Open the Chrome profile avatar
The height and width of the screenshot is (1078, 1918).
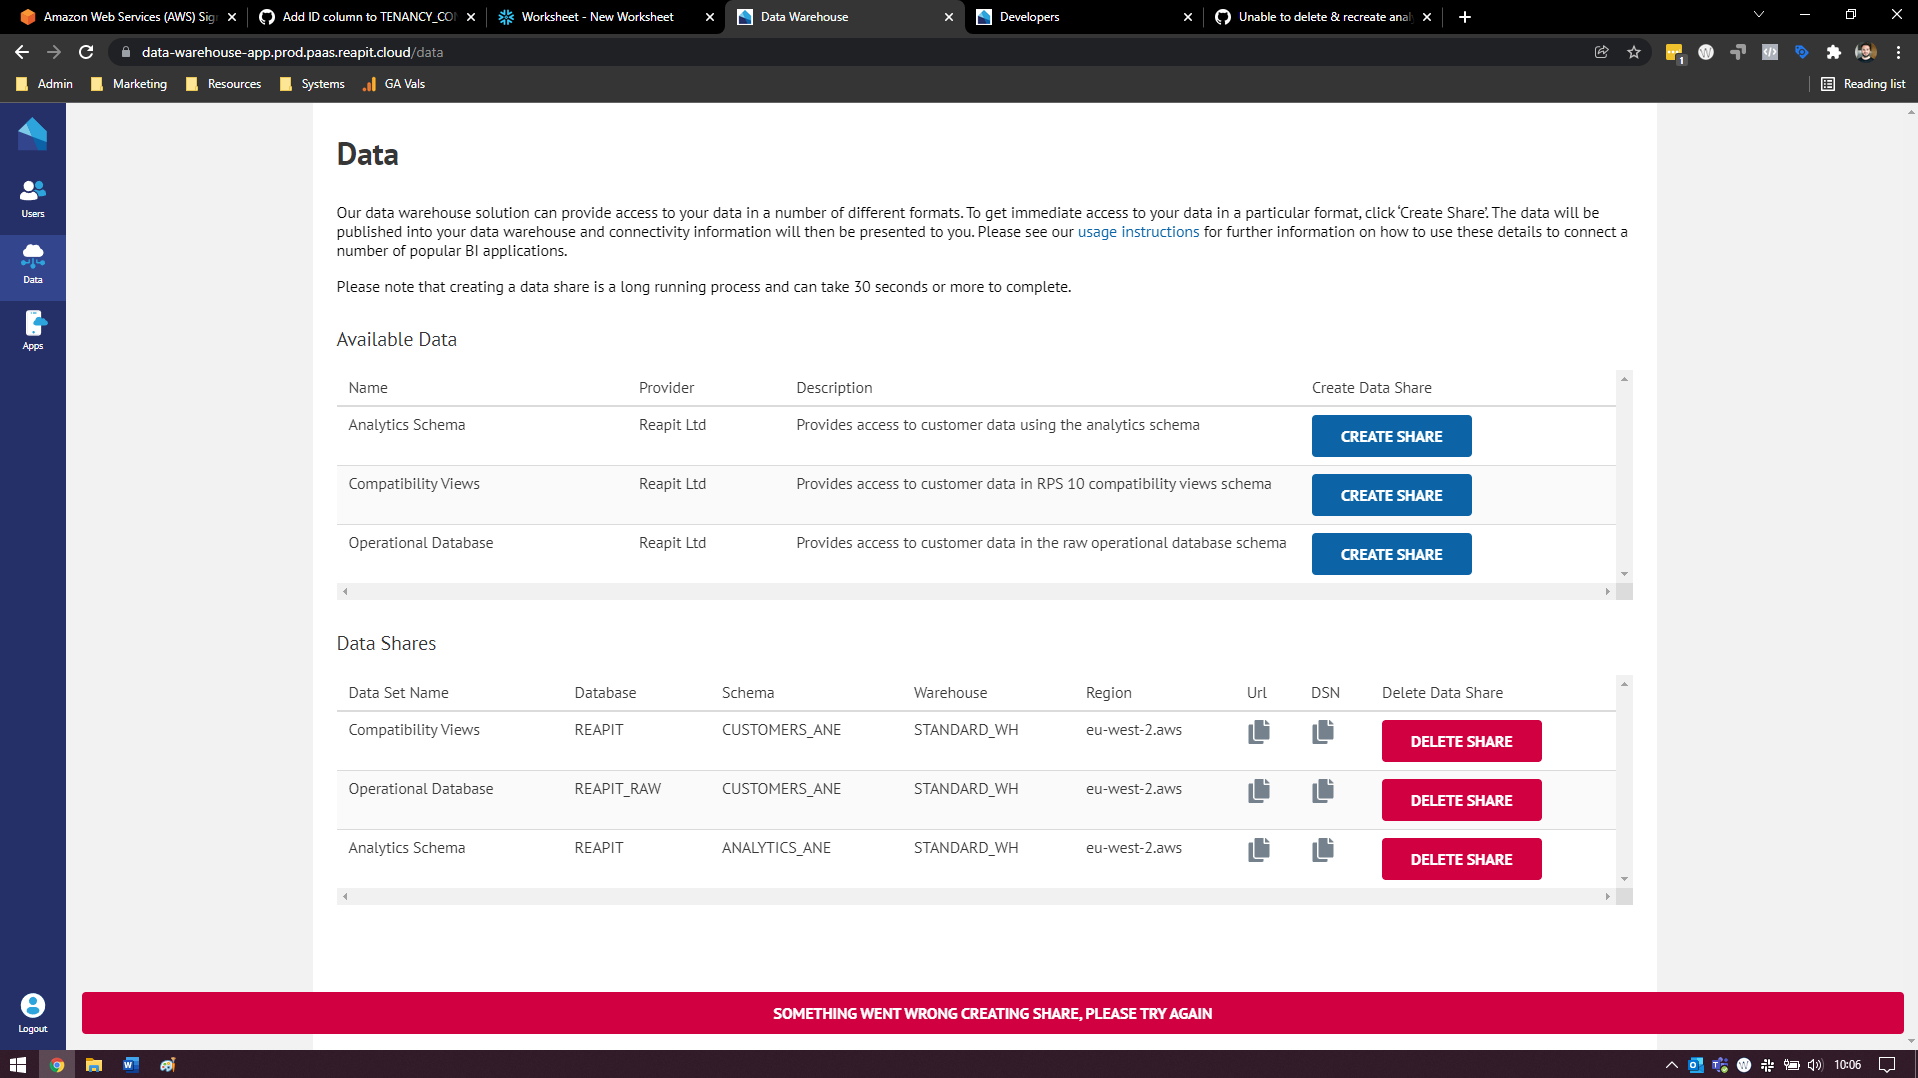[1866, 52]
